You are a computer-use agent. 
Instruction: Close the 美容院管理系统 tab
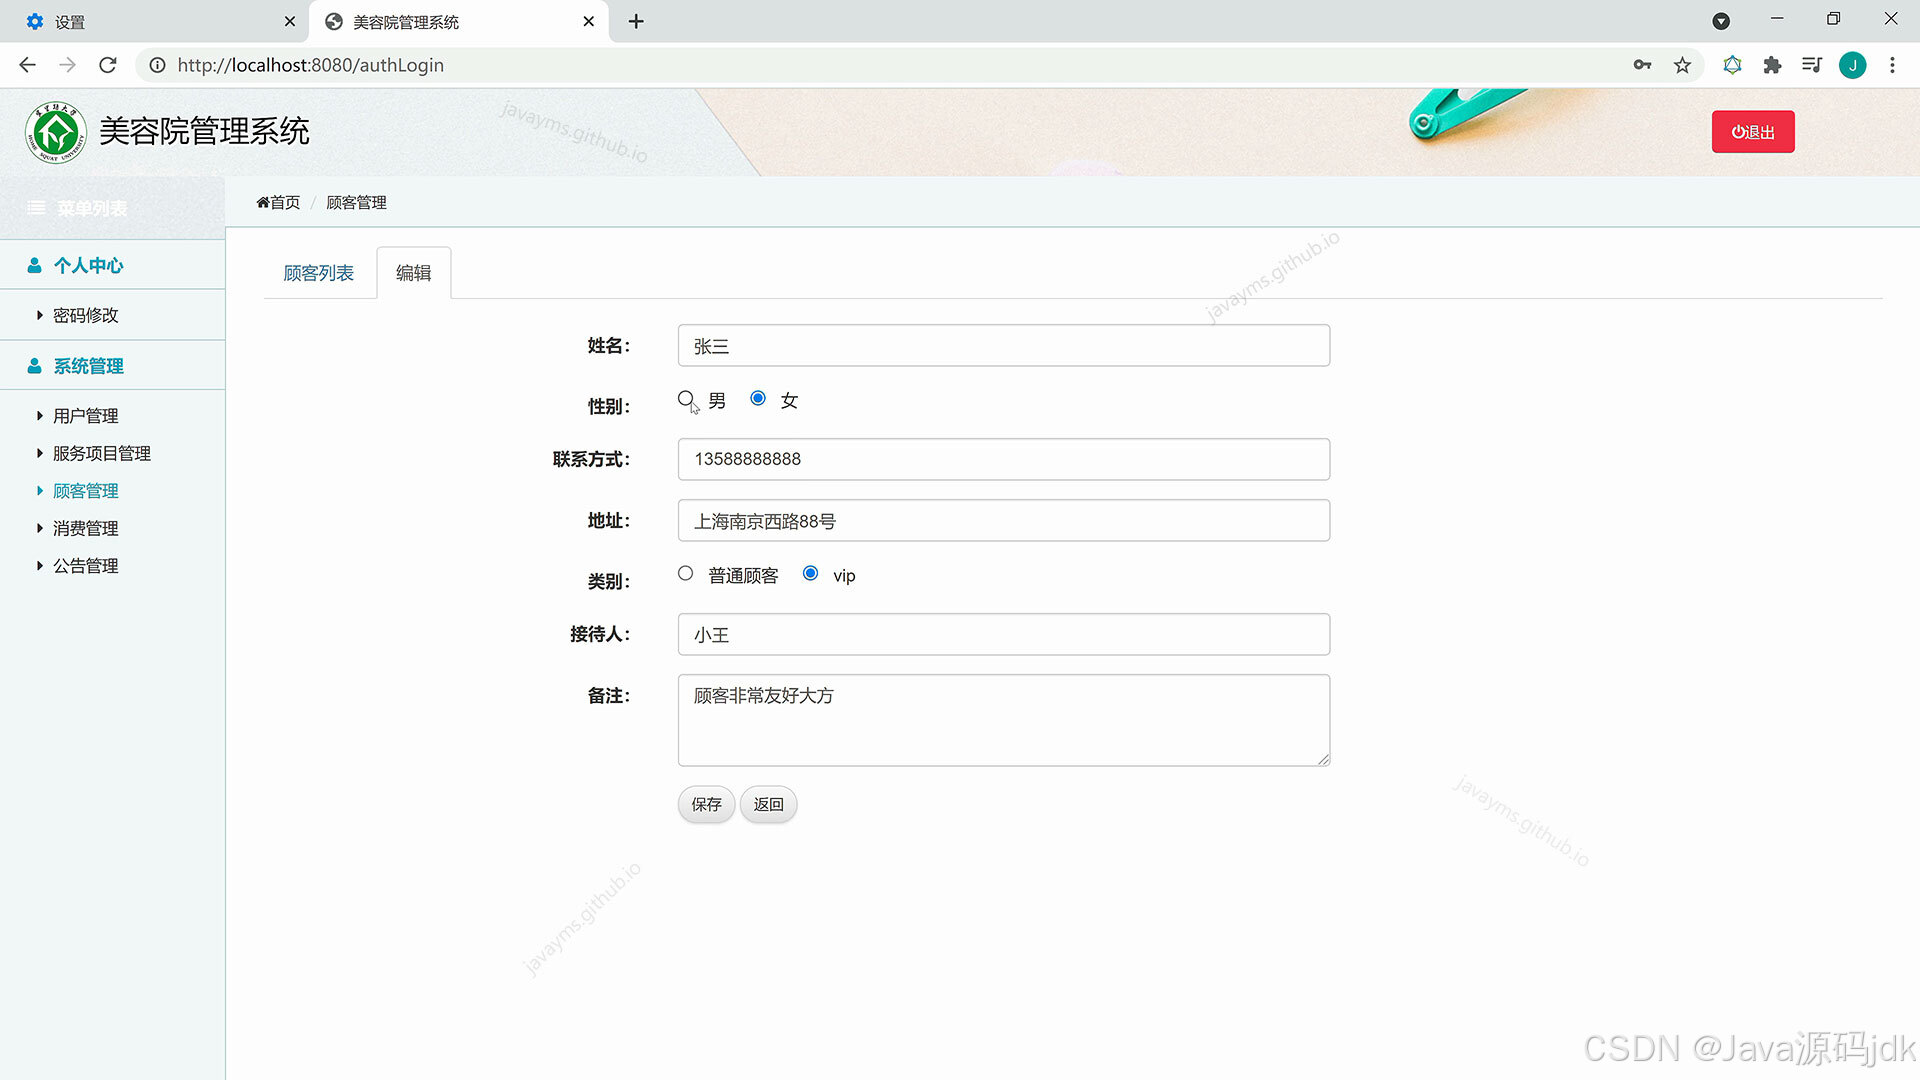(588, 21)
